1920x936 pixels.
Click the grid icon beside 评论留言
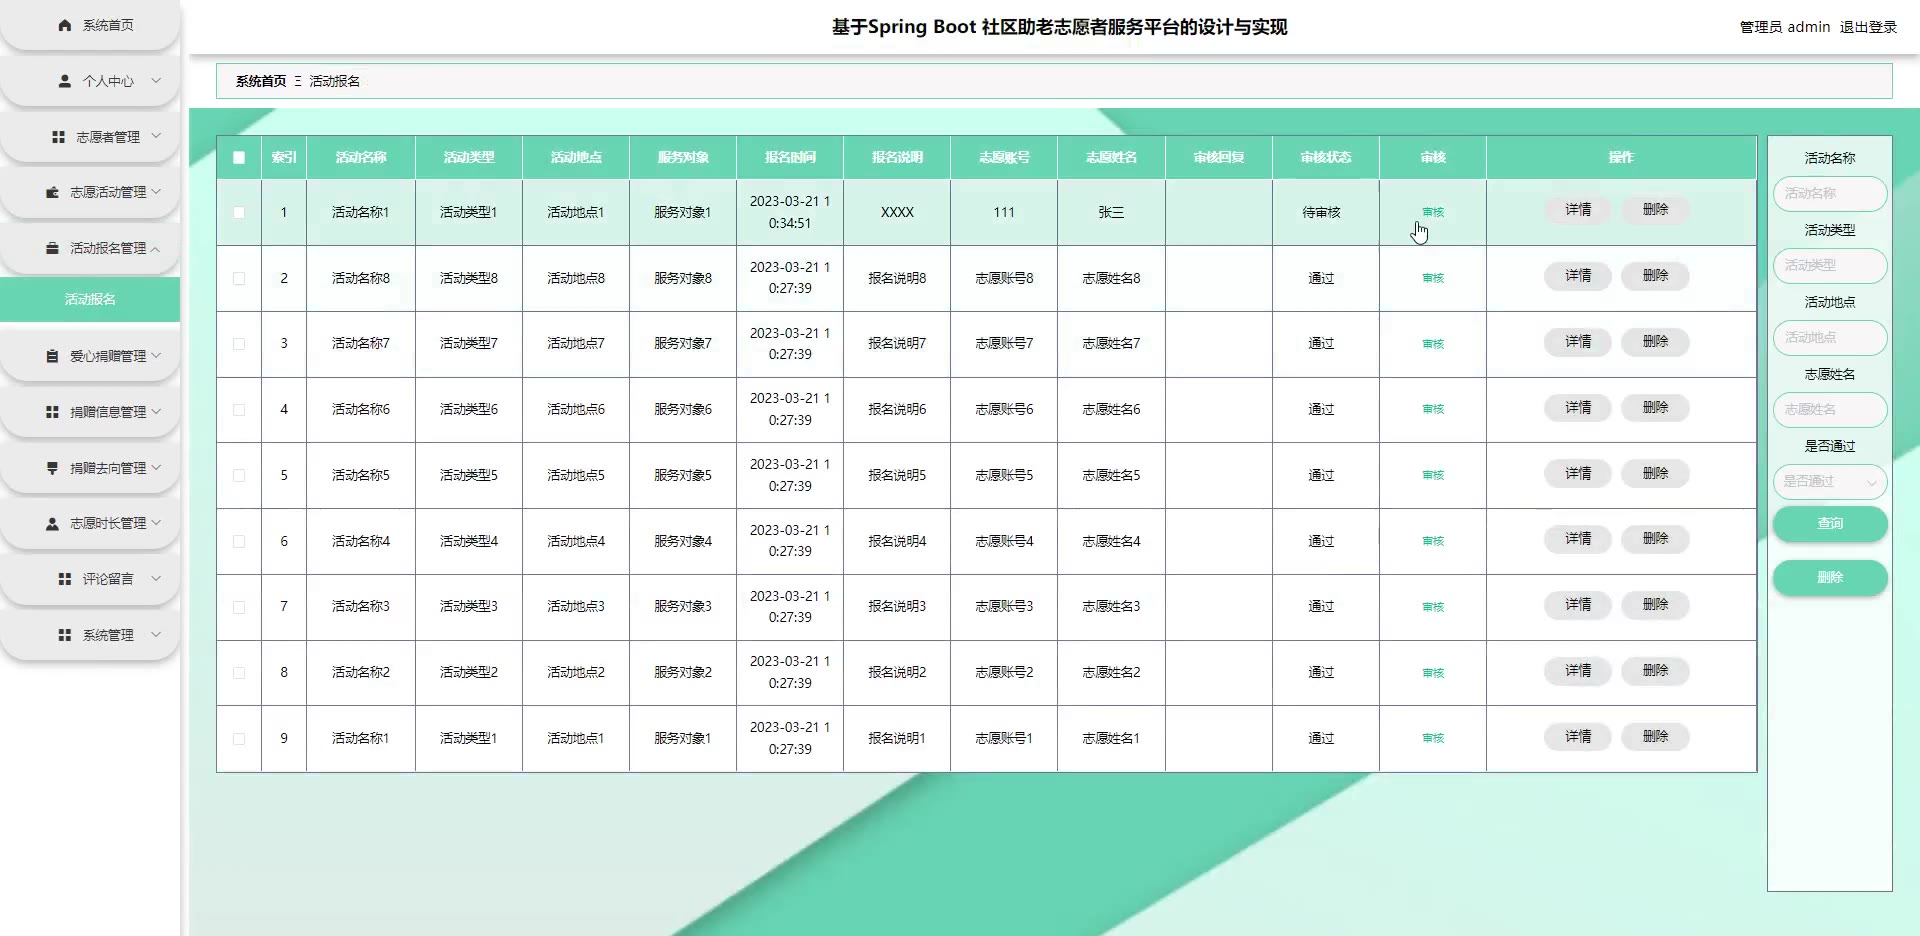click(x=65, y=579)
